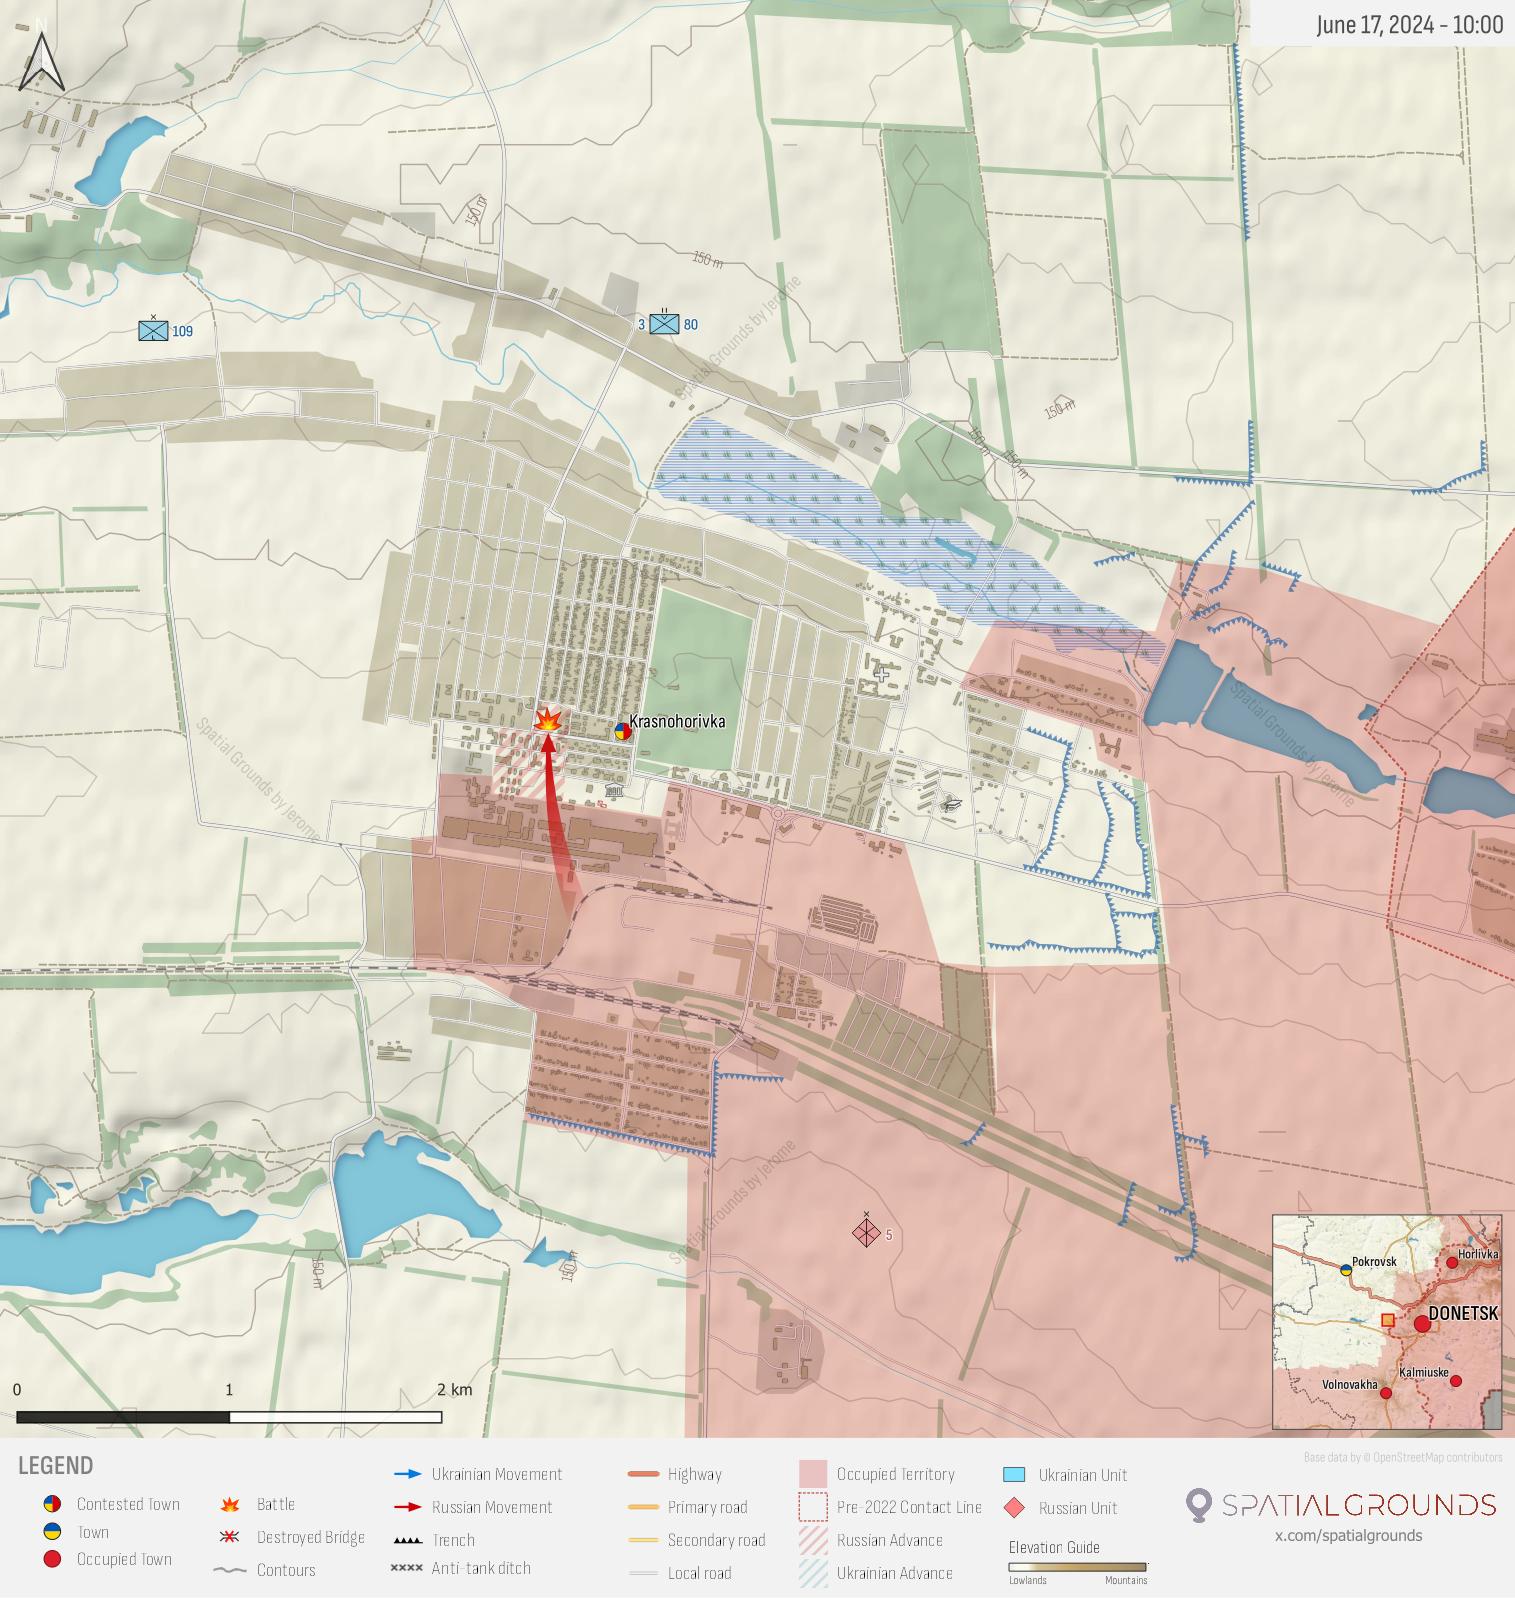Click the Pre-2022 Contact Line swatch
The width and height of the screenshot is (1515, 1598).
(x=813, y=1507)
